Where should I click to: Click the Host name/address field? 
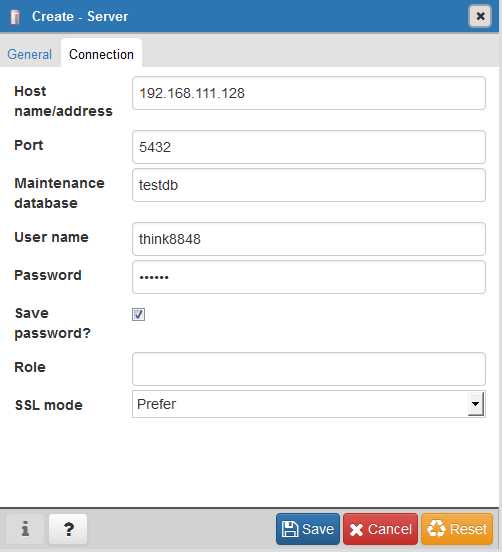309,93
